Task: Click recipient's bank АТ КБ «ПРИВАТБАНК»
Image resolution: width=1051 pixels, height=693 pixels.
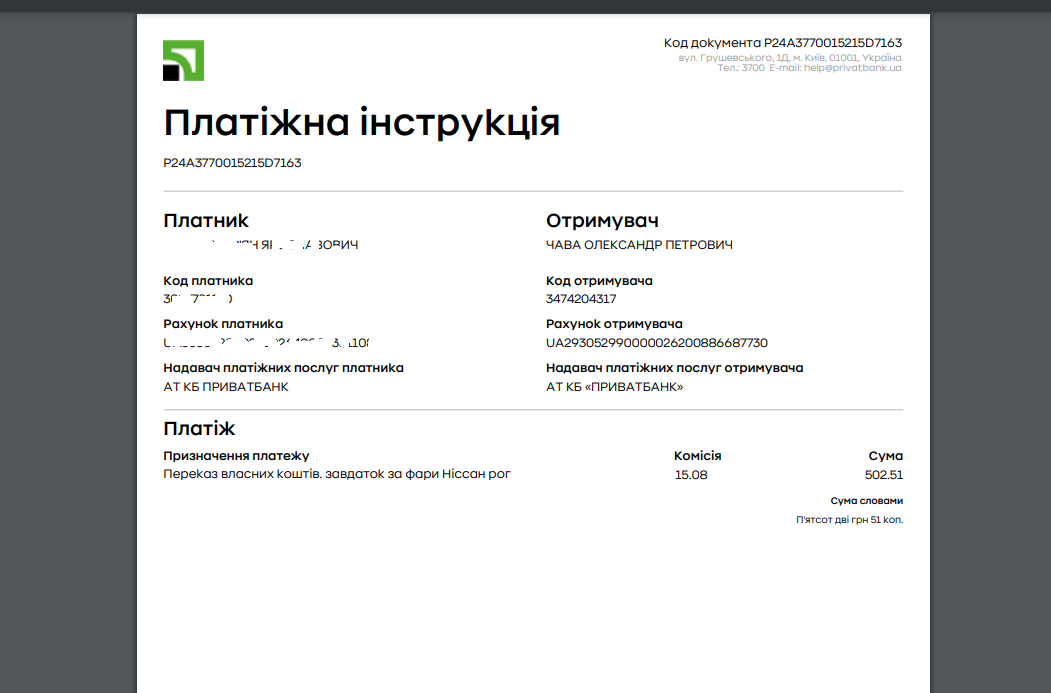Action: point(614,387)
